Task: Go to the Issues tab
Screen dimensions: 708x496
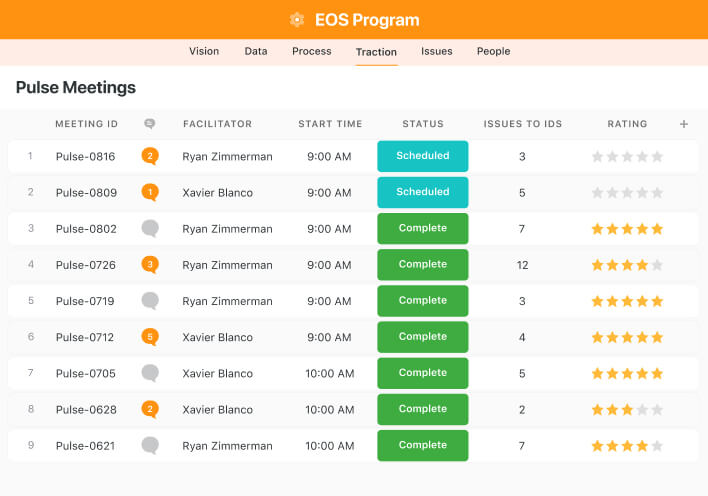Action: [x=437, y=51]
